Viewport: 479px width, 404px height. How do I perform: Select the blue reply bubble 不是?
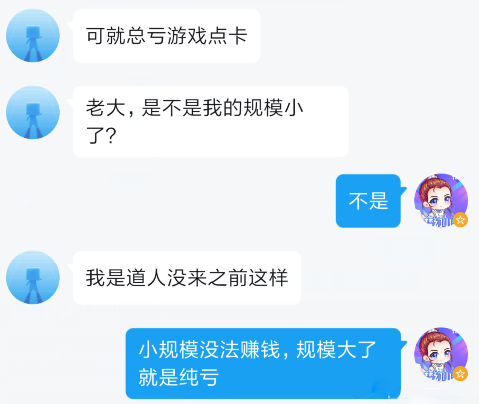click(x=368, y=201)
